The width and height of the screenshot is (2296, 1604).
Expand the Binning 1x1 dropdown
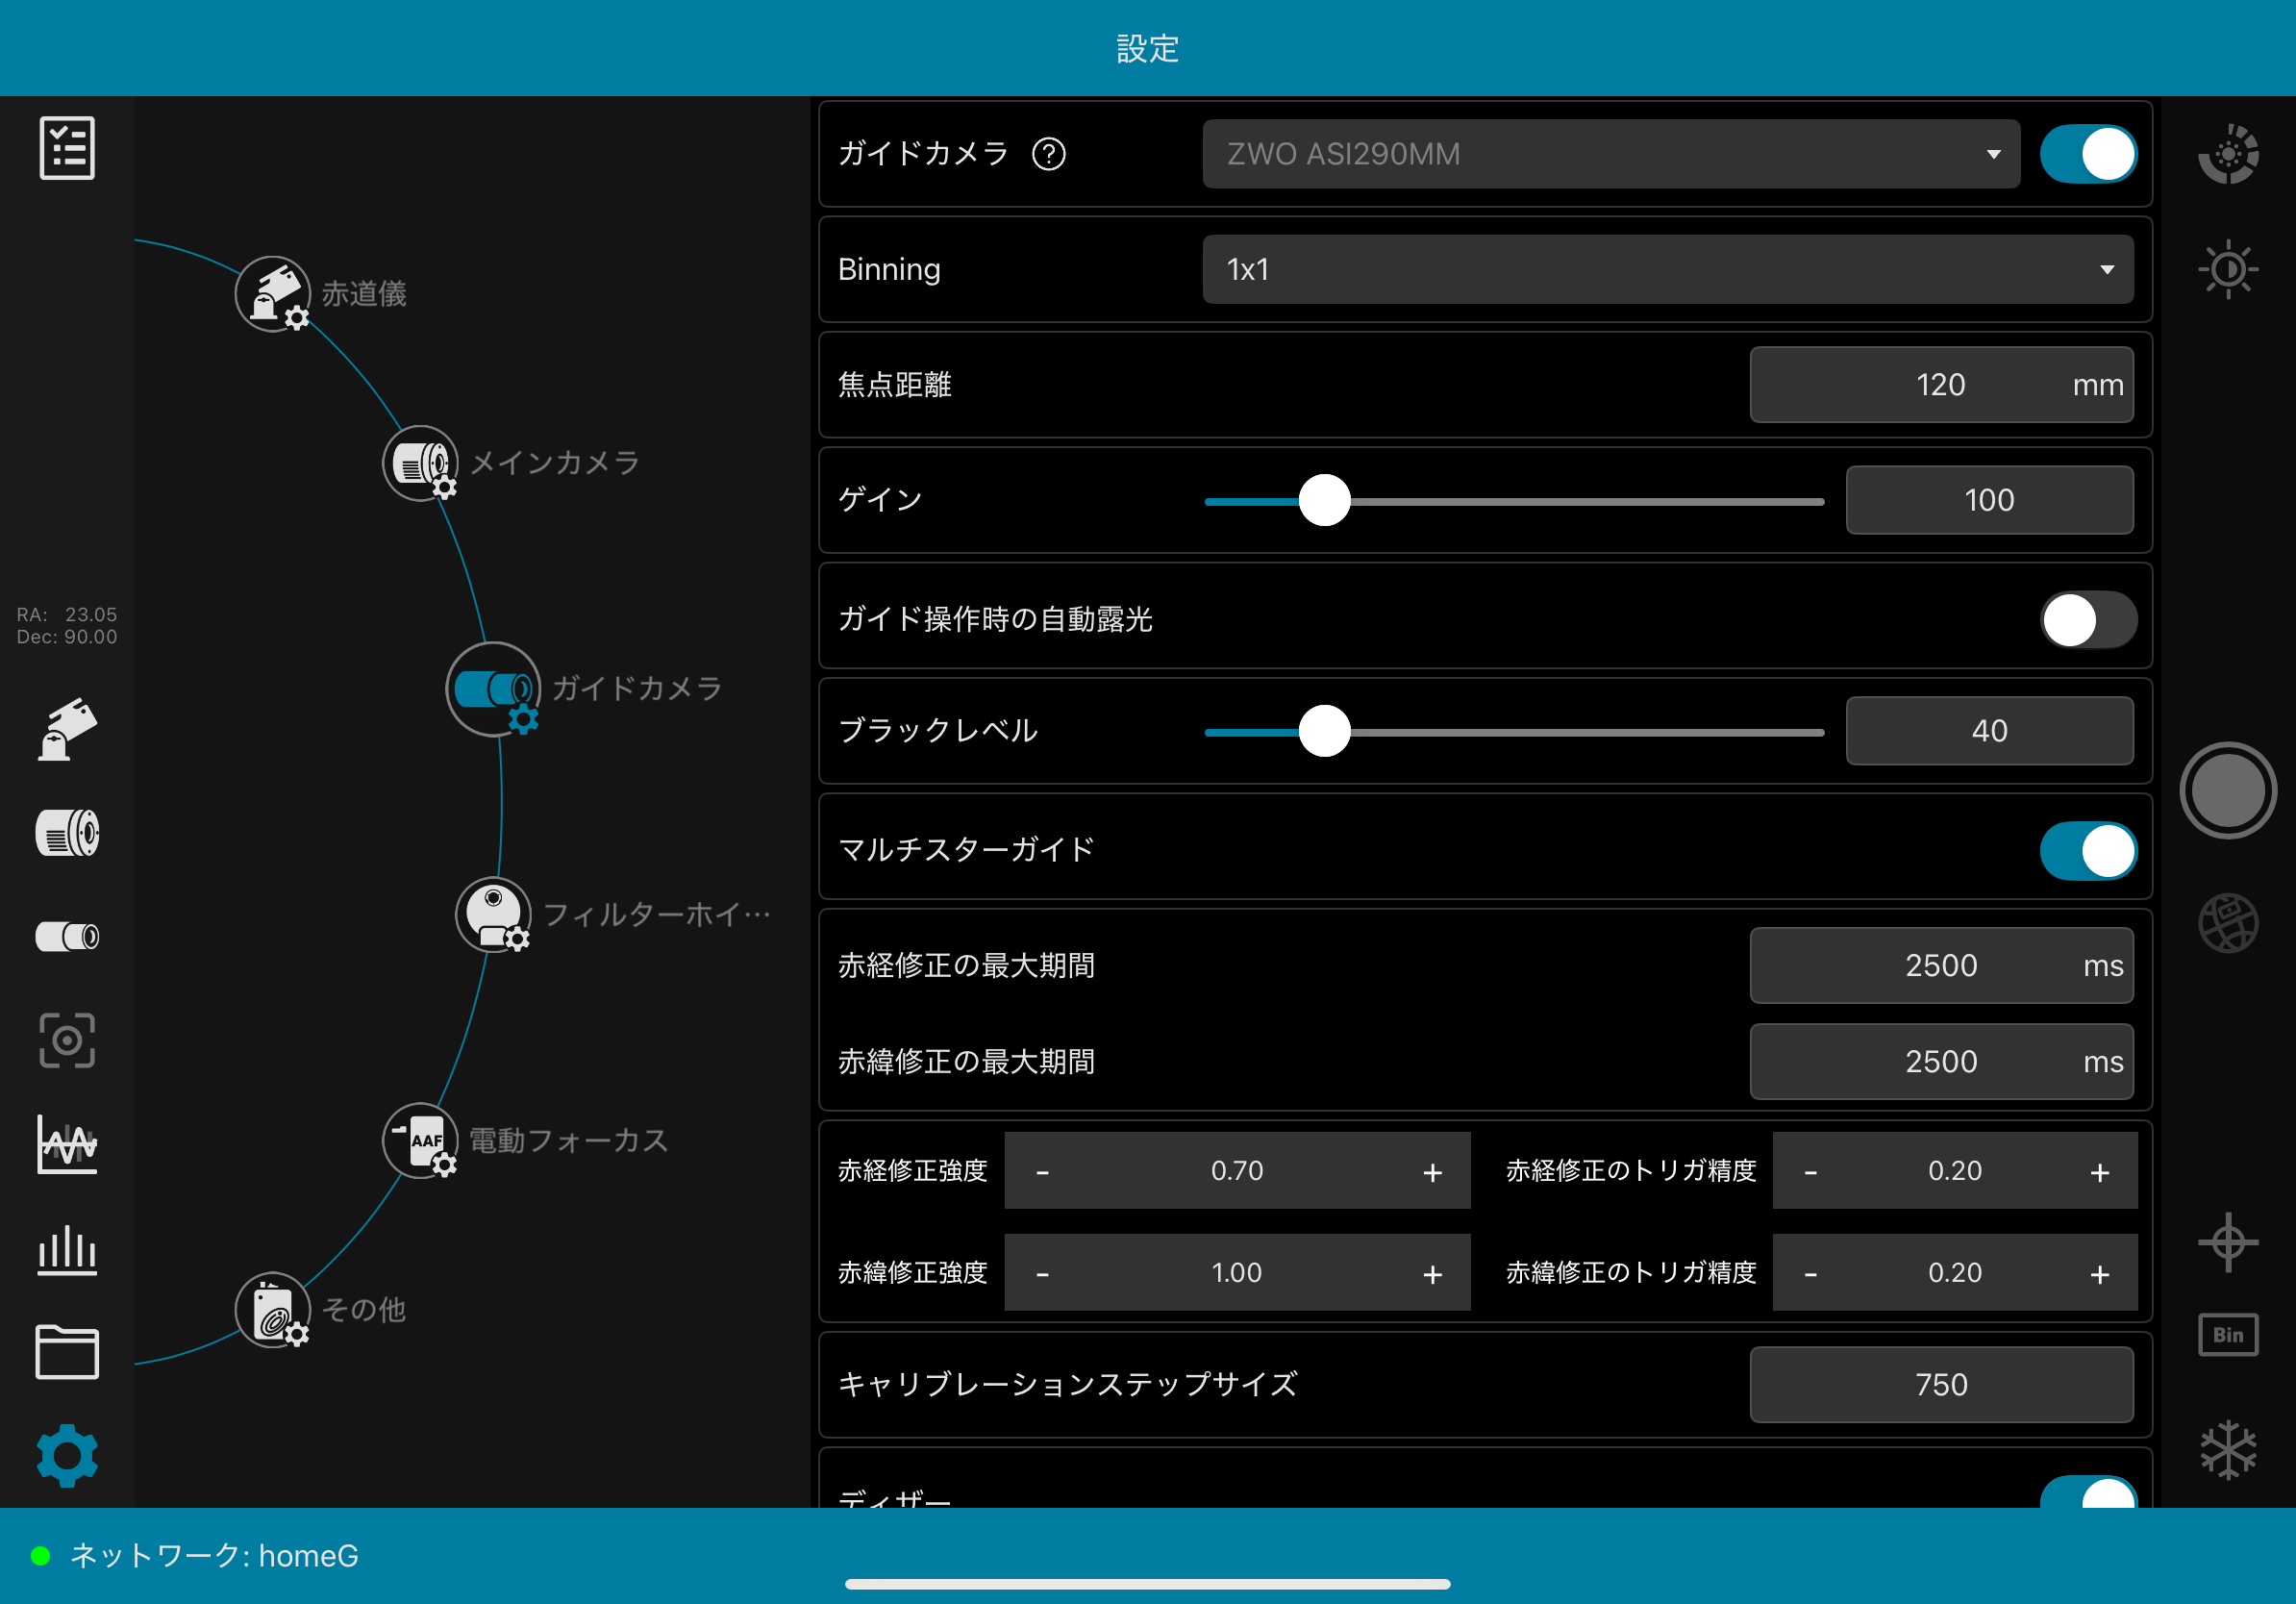click(1667, 270)
